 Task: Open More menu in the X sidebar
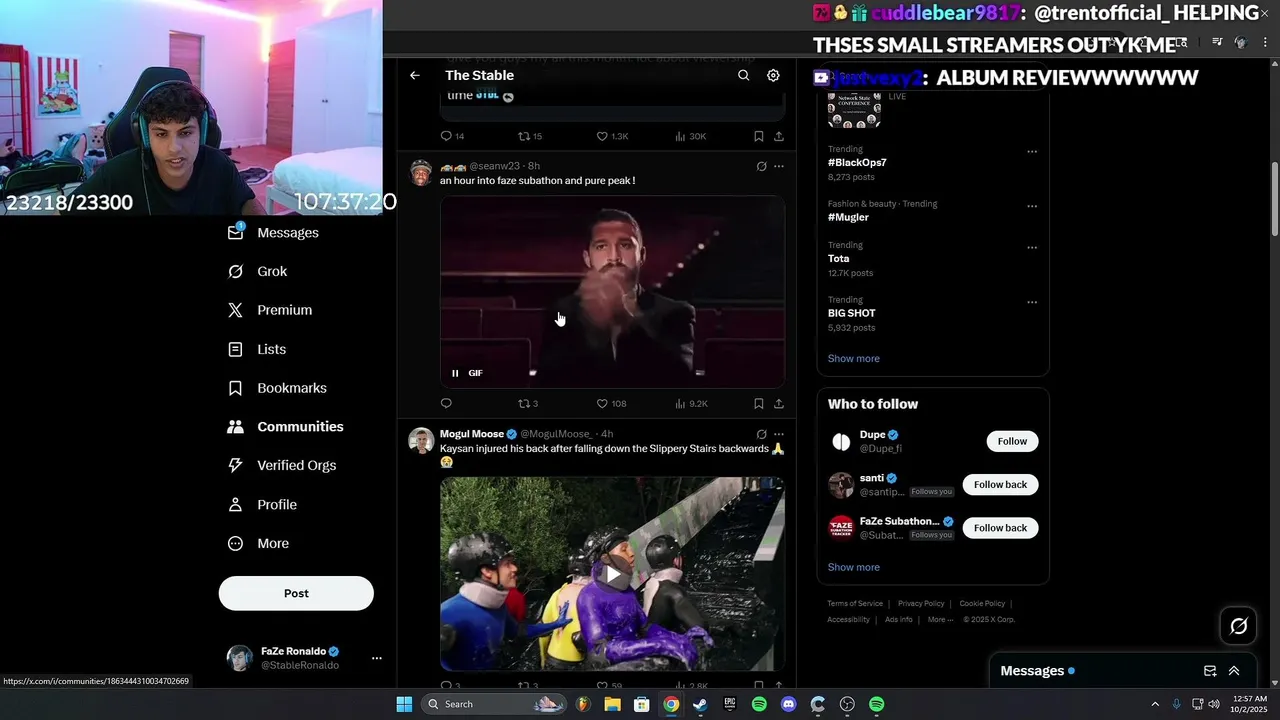[258, 544]
